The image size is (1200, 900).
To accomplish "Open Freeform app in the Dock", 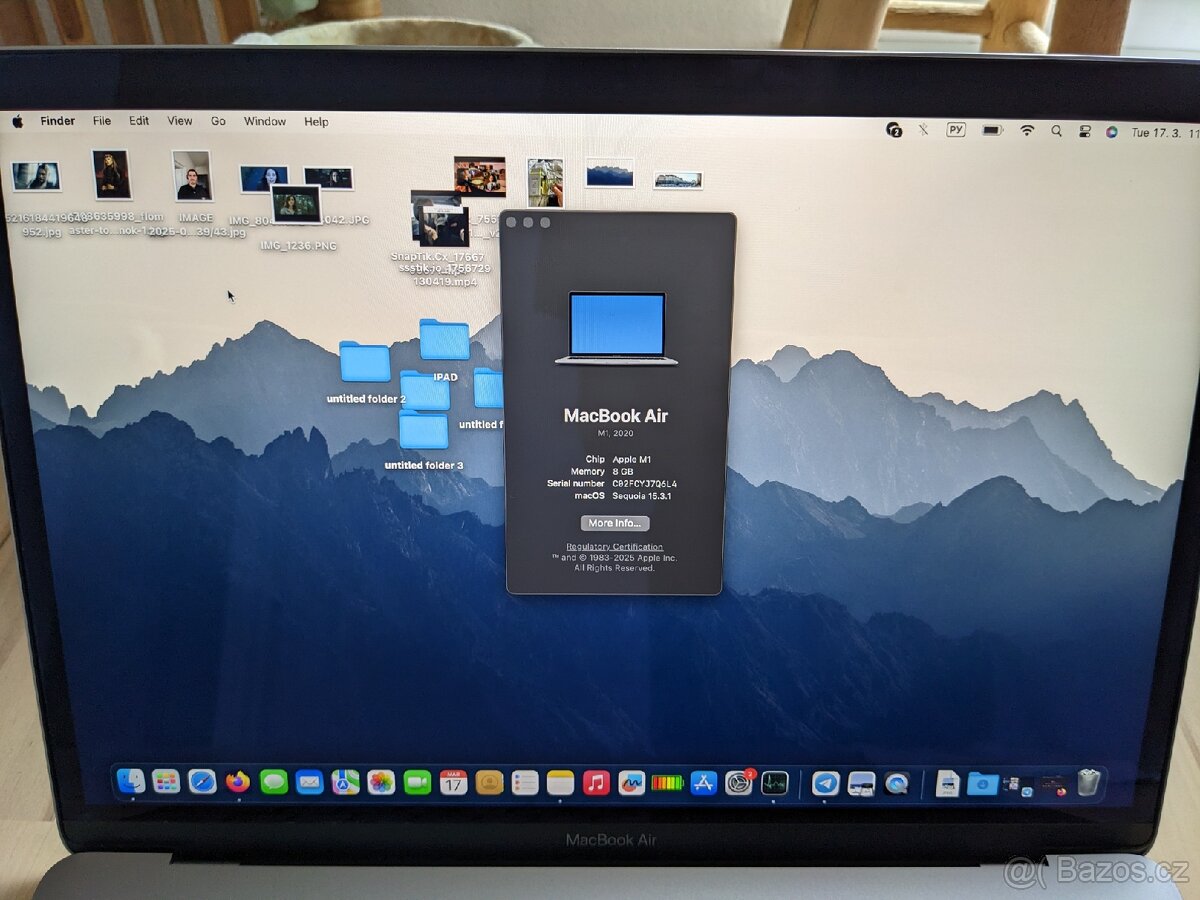I will pyautogui.click(x=631, y=782).
